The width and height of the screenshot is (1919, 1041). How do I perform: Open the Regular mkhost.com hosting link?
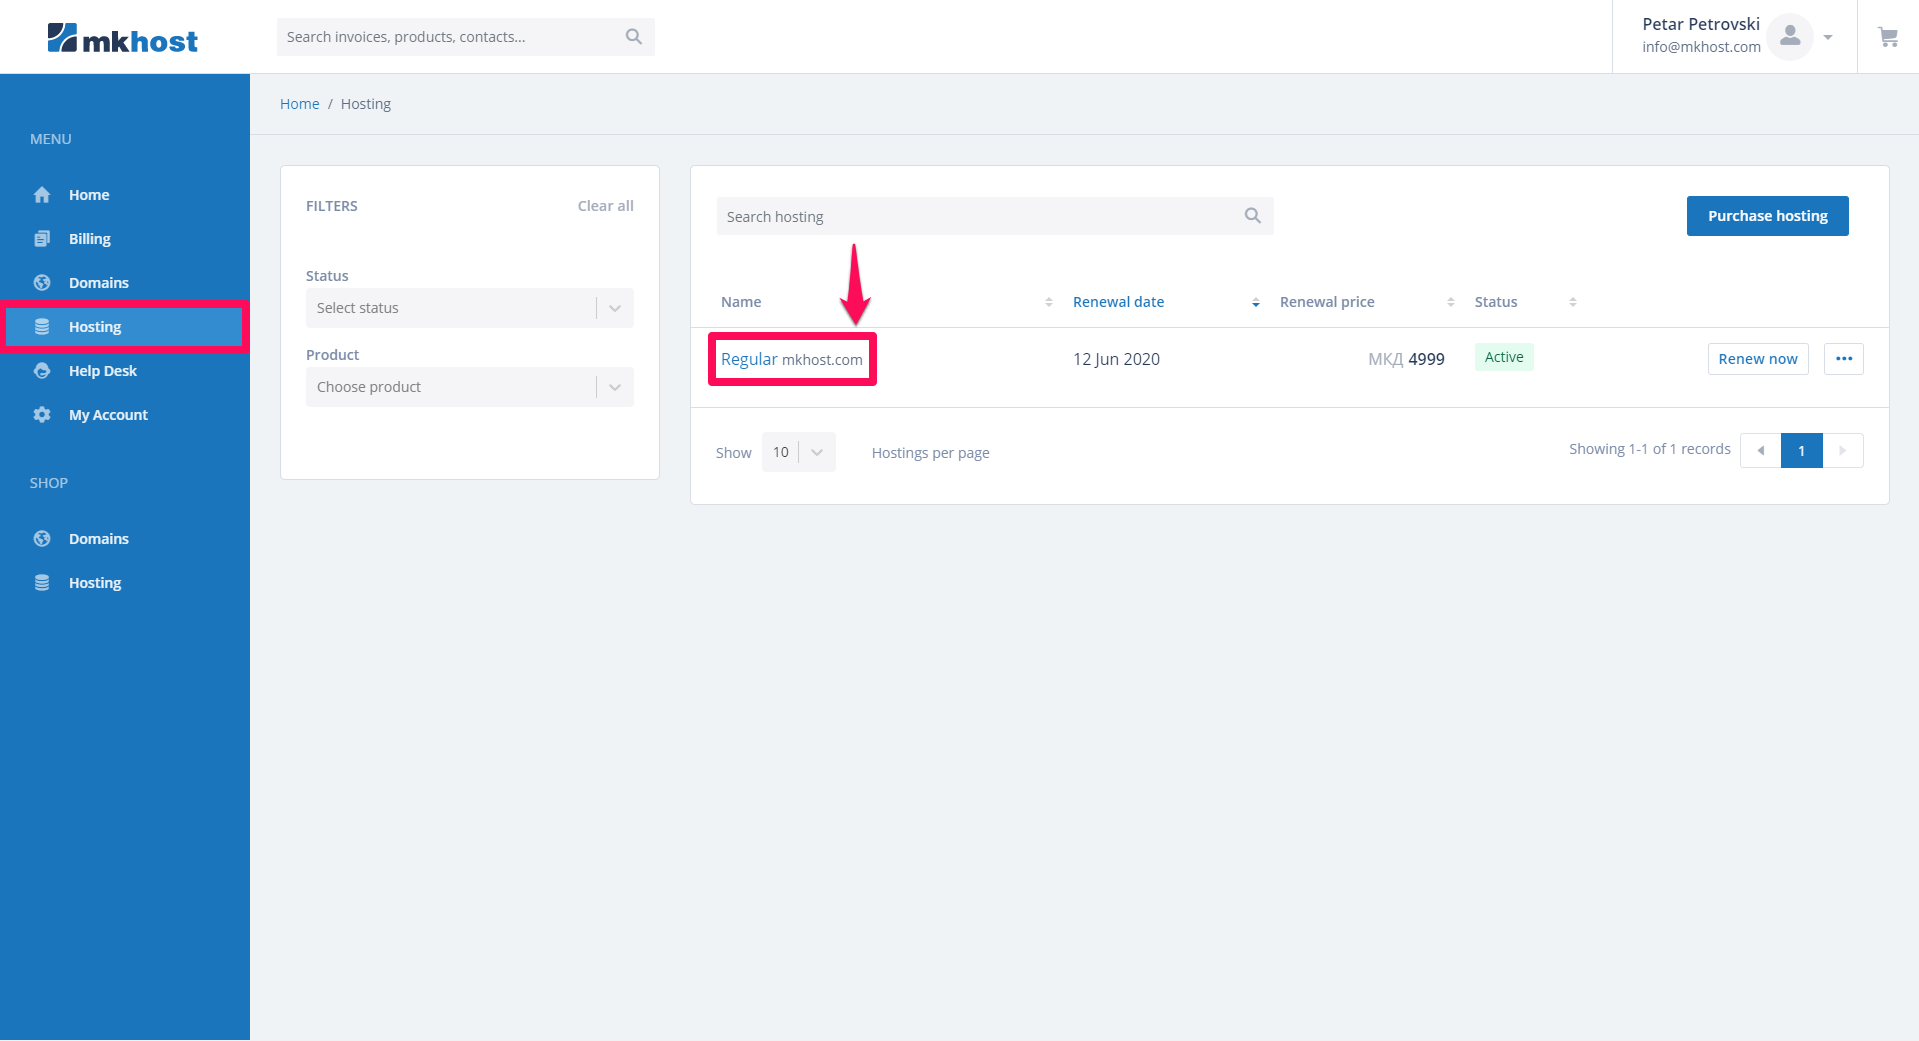click(x=791, y=360)
